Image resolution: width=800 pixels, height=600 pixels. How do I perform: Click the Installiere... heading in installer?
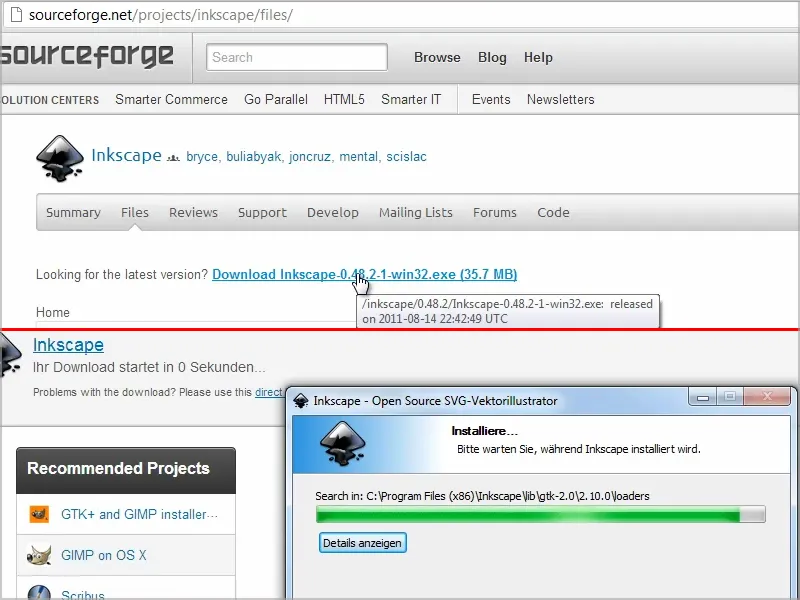[484, 431]
